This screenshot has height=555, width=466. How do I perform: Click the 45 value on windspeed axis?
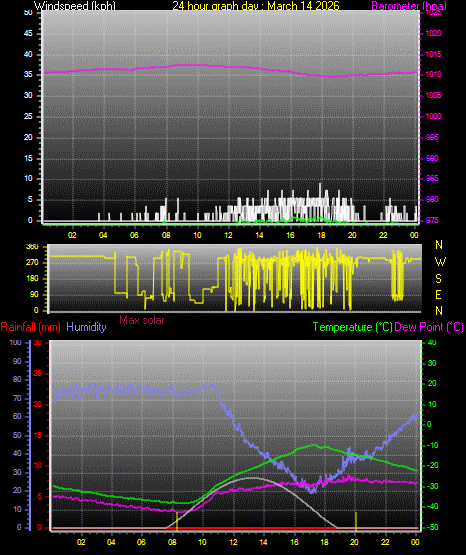[x=28, y=33]
